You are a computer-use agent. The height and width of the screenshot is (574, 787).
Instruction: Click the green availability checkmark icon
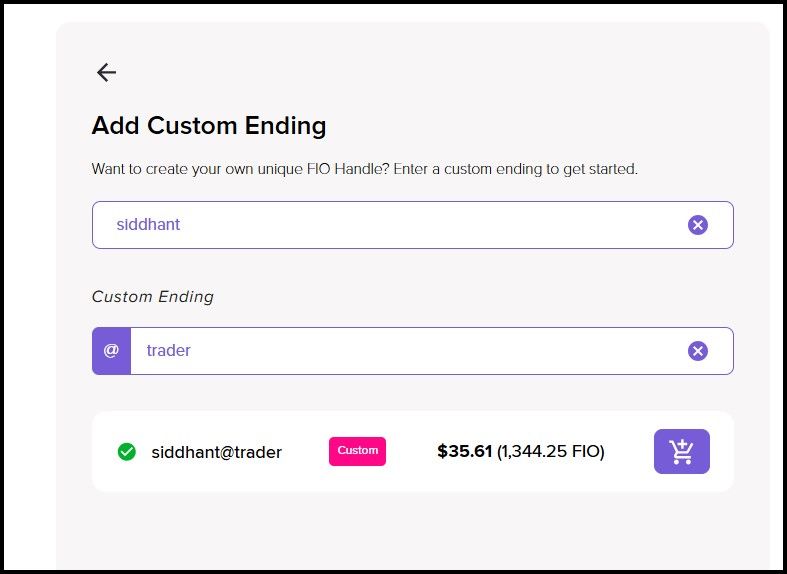(x=126, y=452)
